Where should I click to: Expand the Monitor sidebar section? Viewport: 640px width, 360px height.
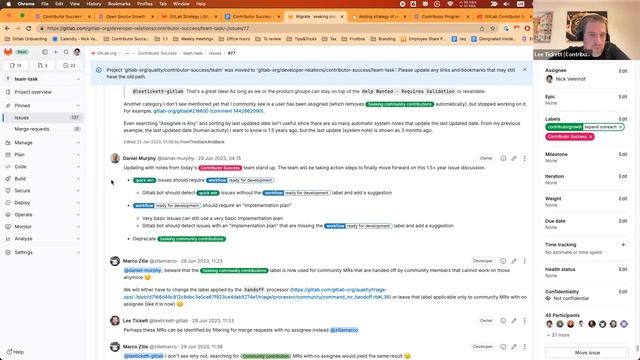click(42, 227)
